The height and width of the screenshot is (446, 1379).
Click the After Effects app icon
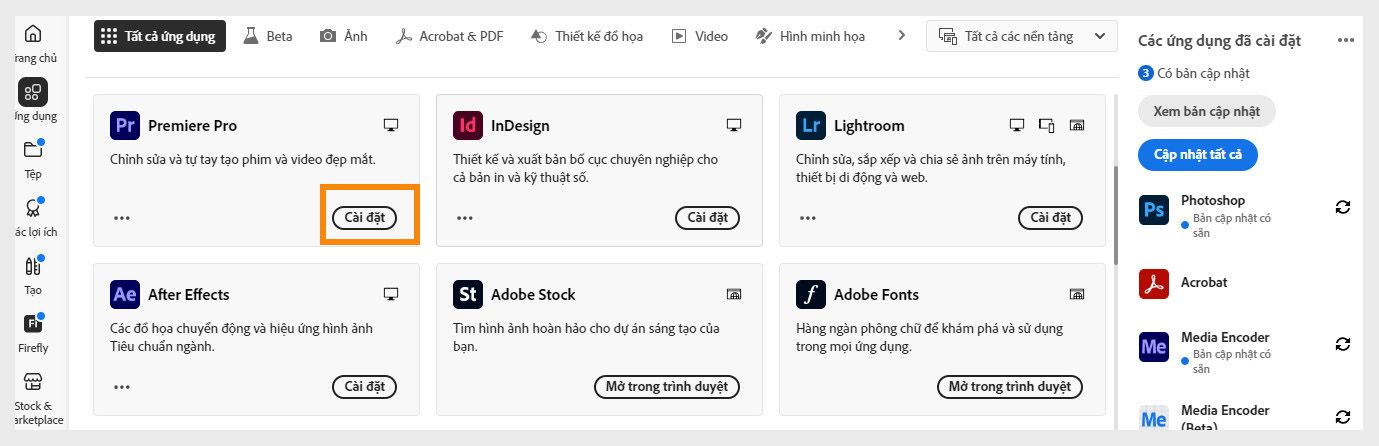(125, 295)
